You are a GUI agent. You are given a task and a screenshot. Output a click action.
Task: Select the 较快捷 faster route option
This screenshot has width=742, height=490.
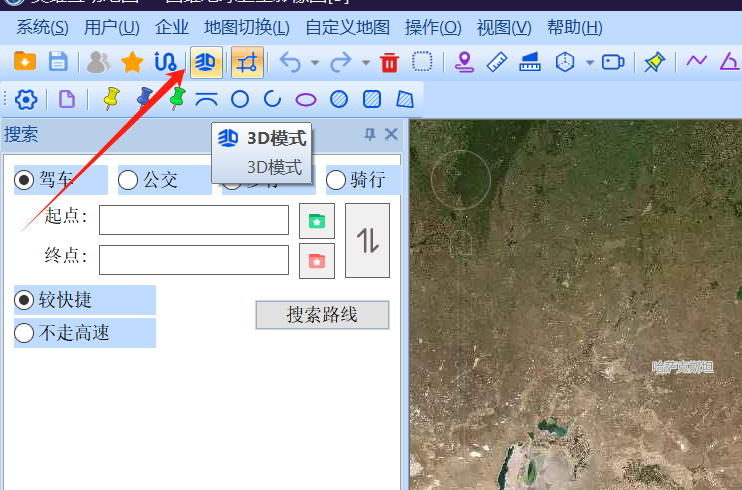coord(24,300)
